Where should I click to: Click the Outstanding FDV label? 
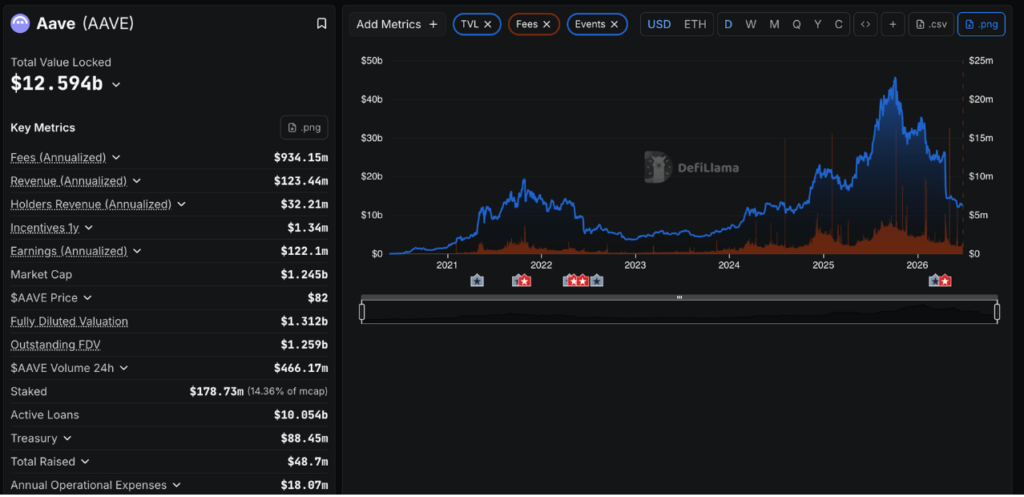pos(56,345)
